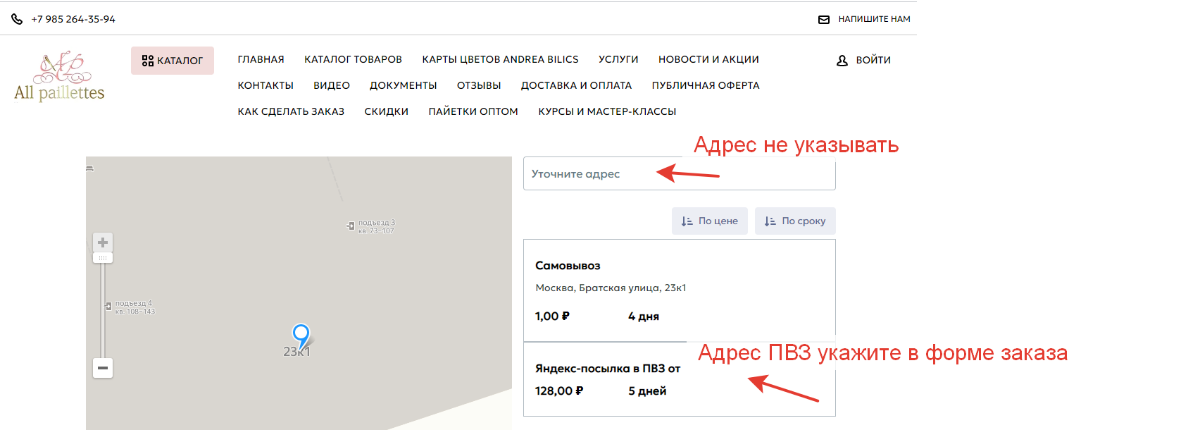Click the envelope icon beside Напишите нам
Image resolution: width=1200 pixels, height=430 pixels.
[x=824, y=19]
